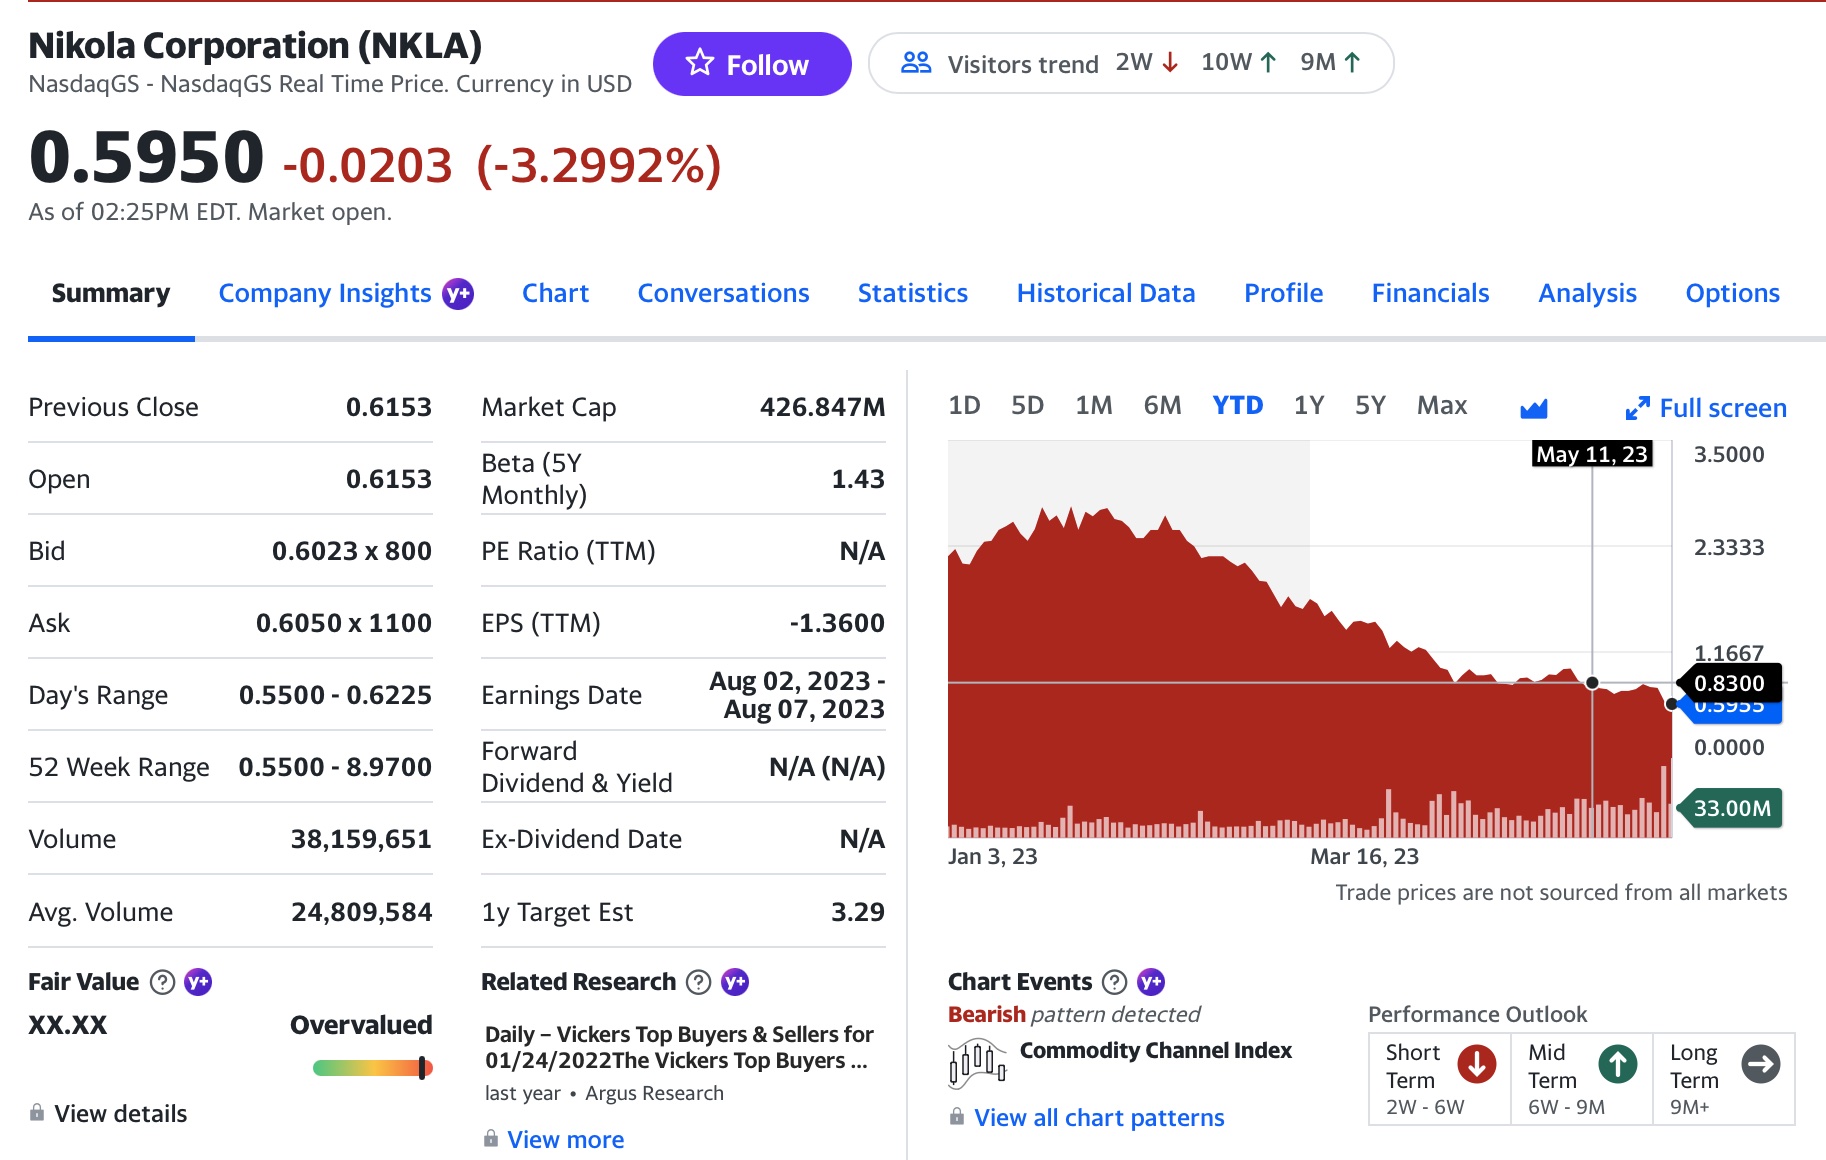Click the Full screen expand icon
Screen dimensions: 1826x1160
[1637, 408]
